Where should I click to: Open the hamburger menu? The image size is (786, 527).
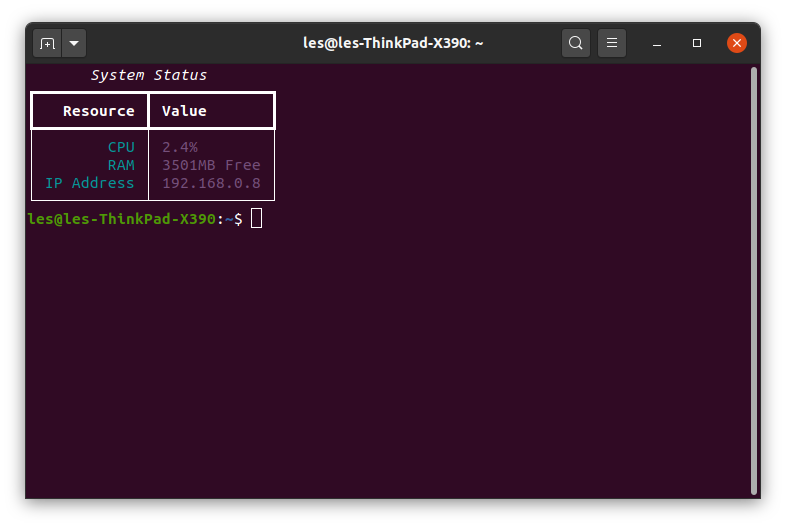pyautogui.click(x=612, y=43)
